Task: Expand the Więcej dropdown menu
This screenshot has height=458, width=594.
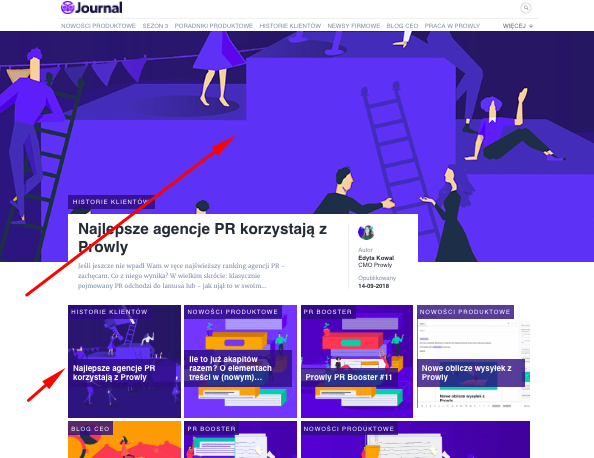Action: [x=517, y=26]
